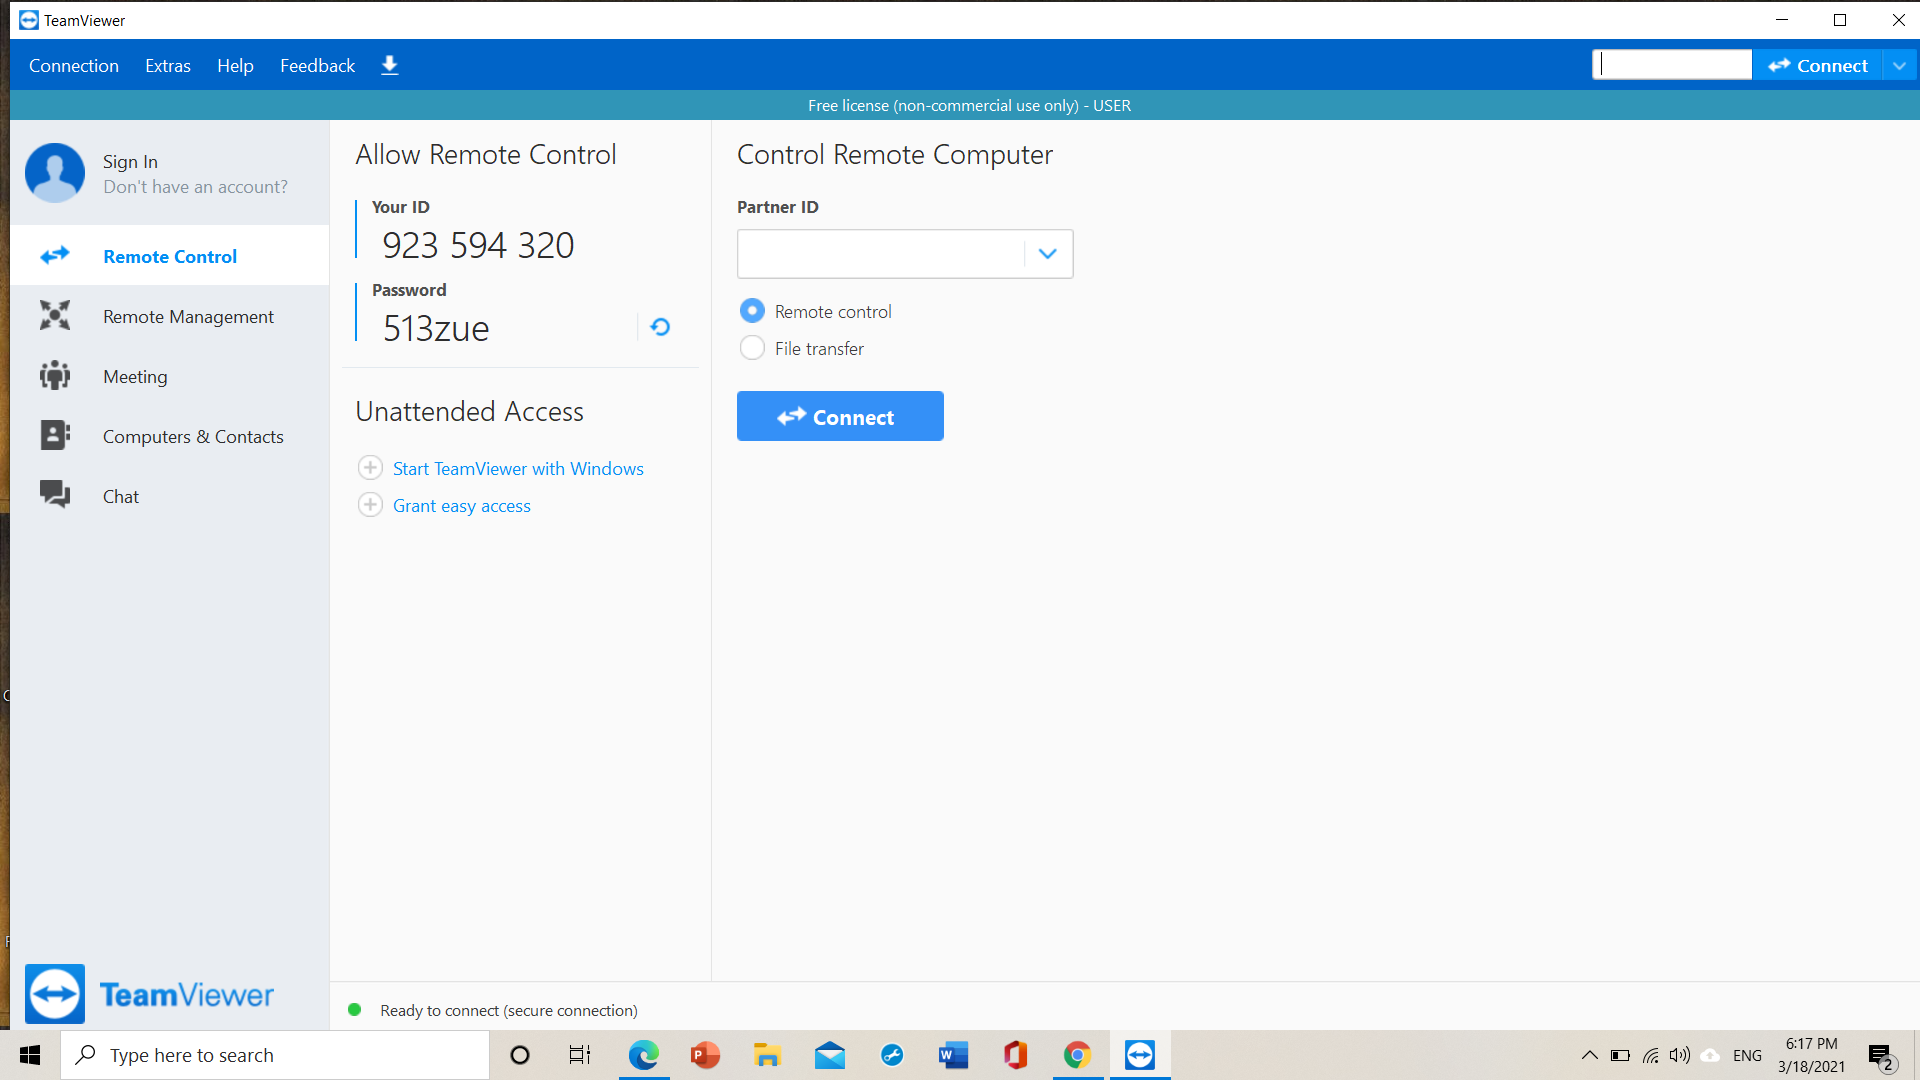Click the TeamViewer taskbar icon

(x=1140, y=1055)
